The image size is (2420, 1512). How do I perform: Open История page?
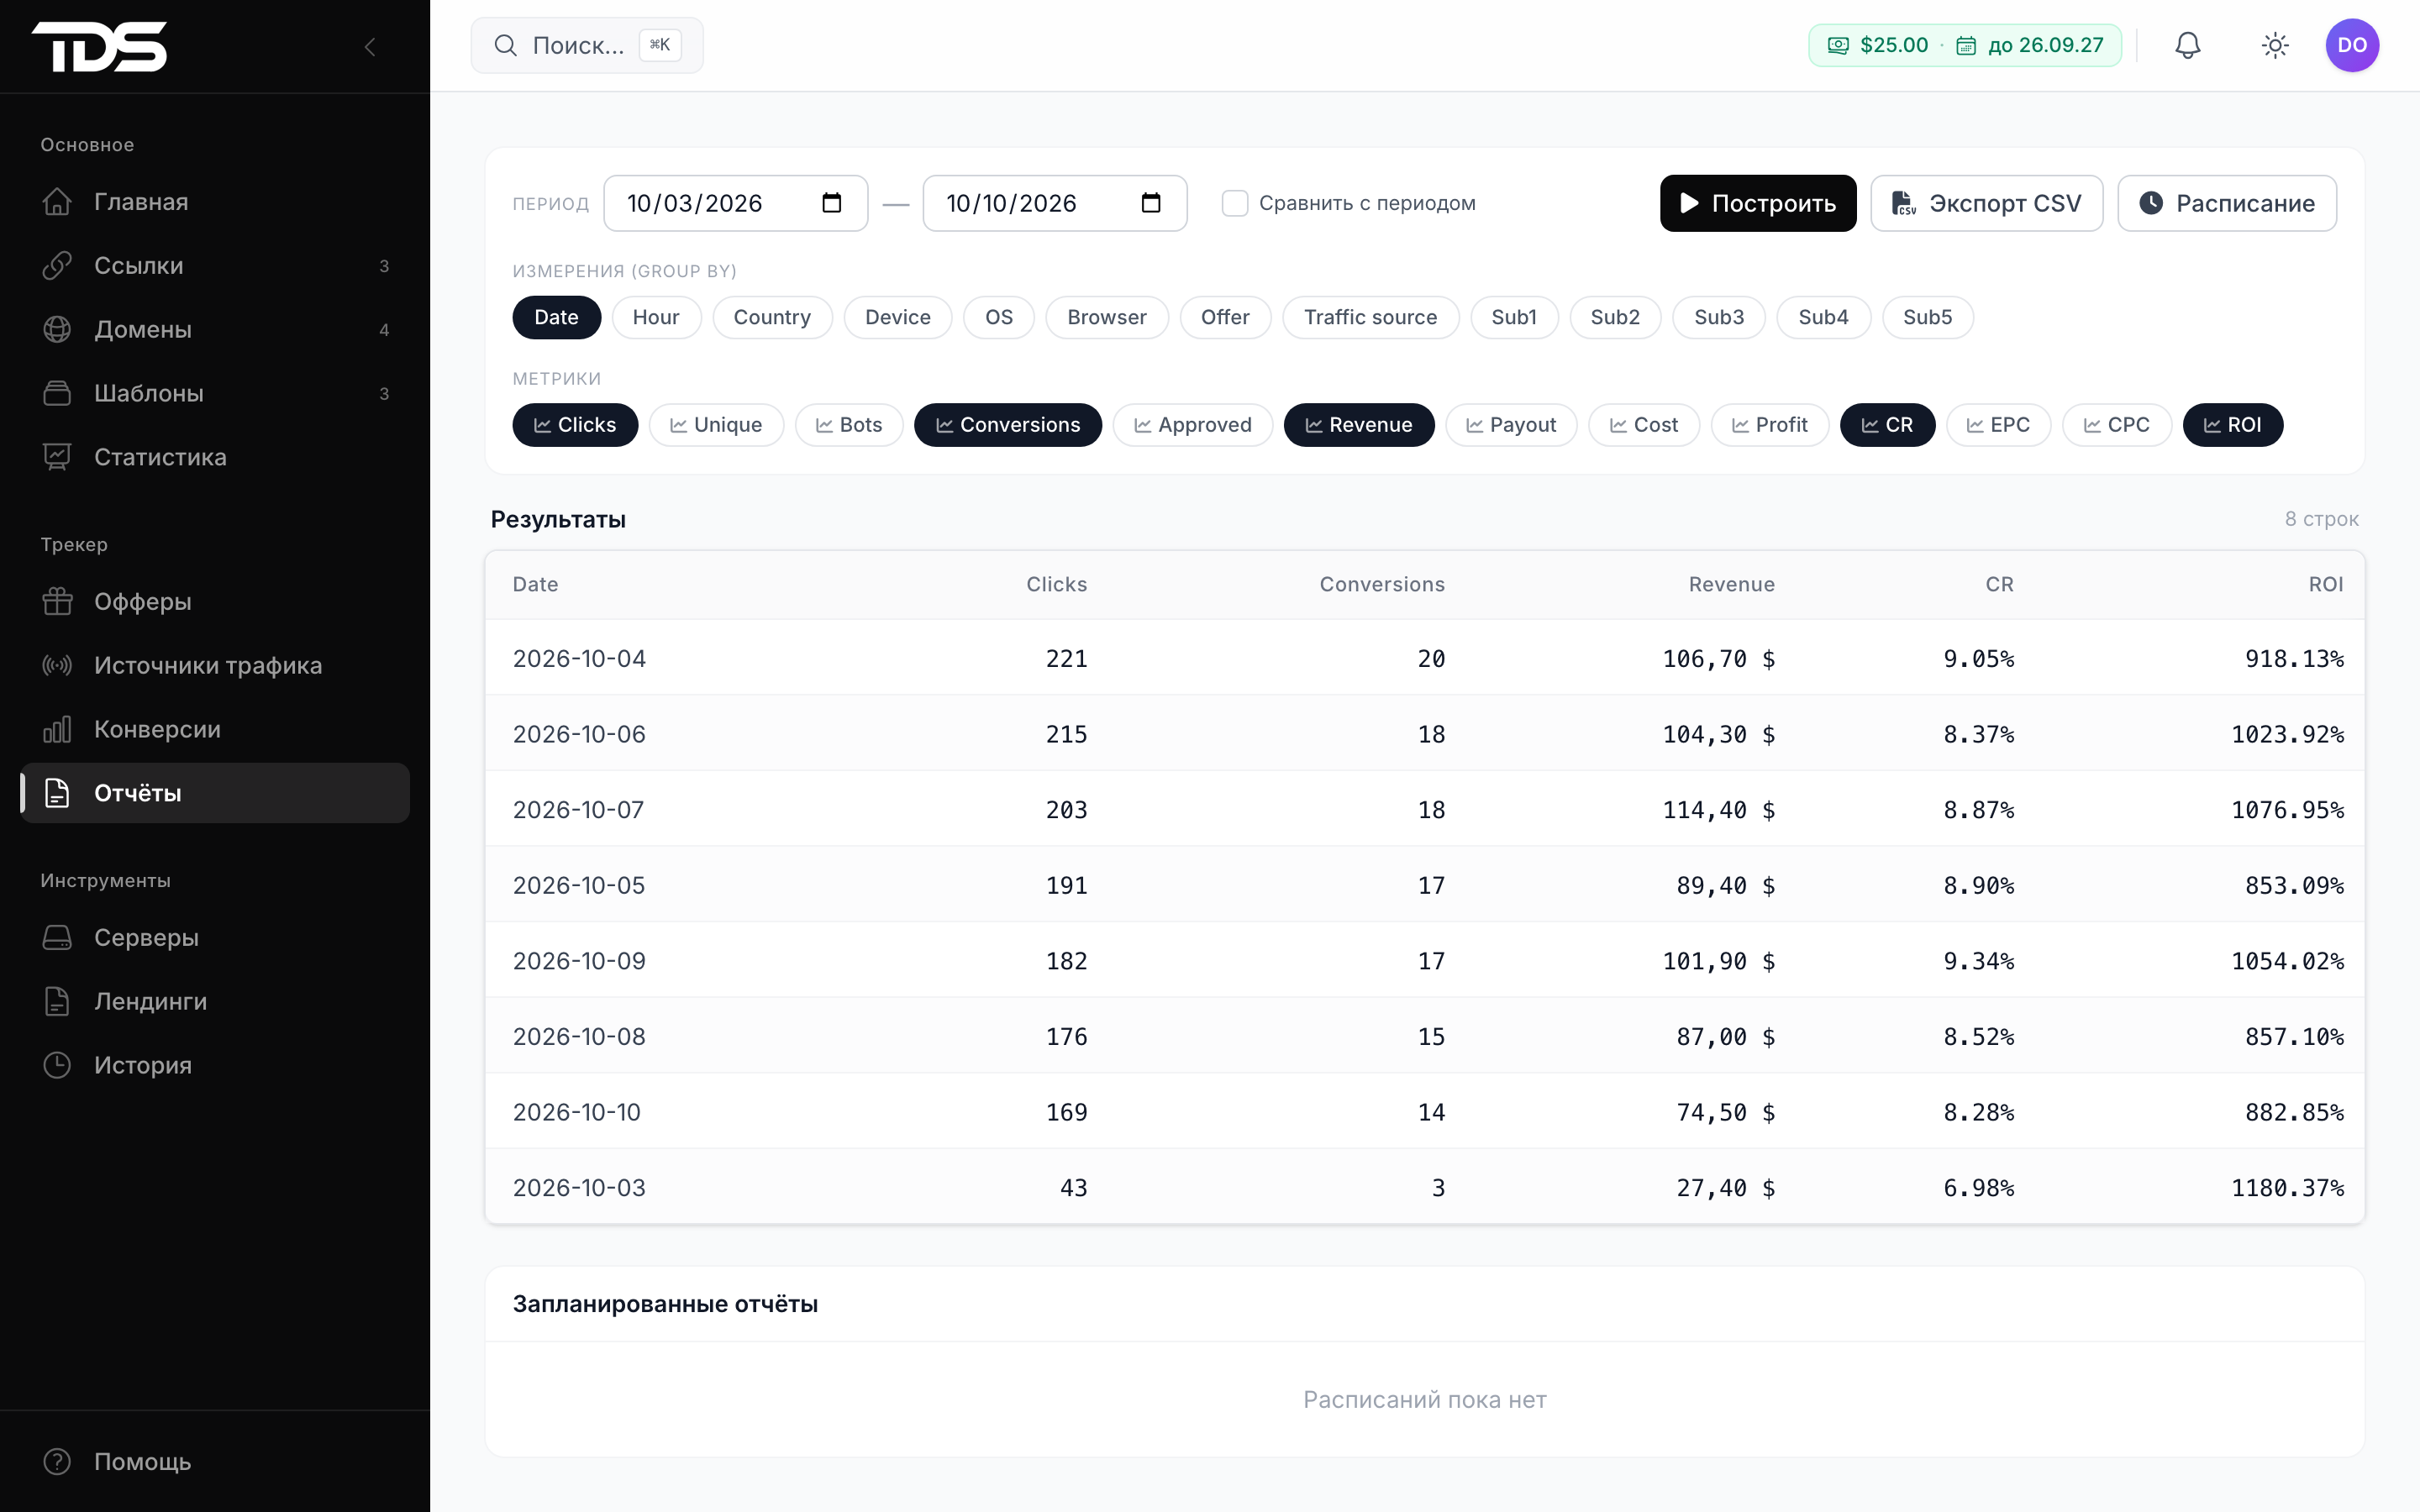215,1066
